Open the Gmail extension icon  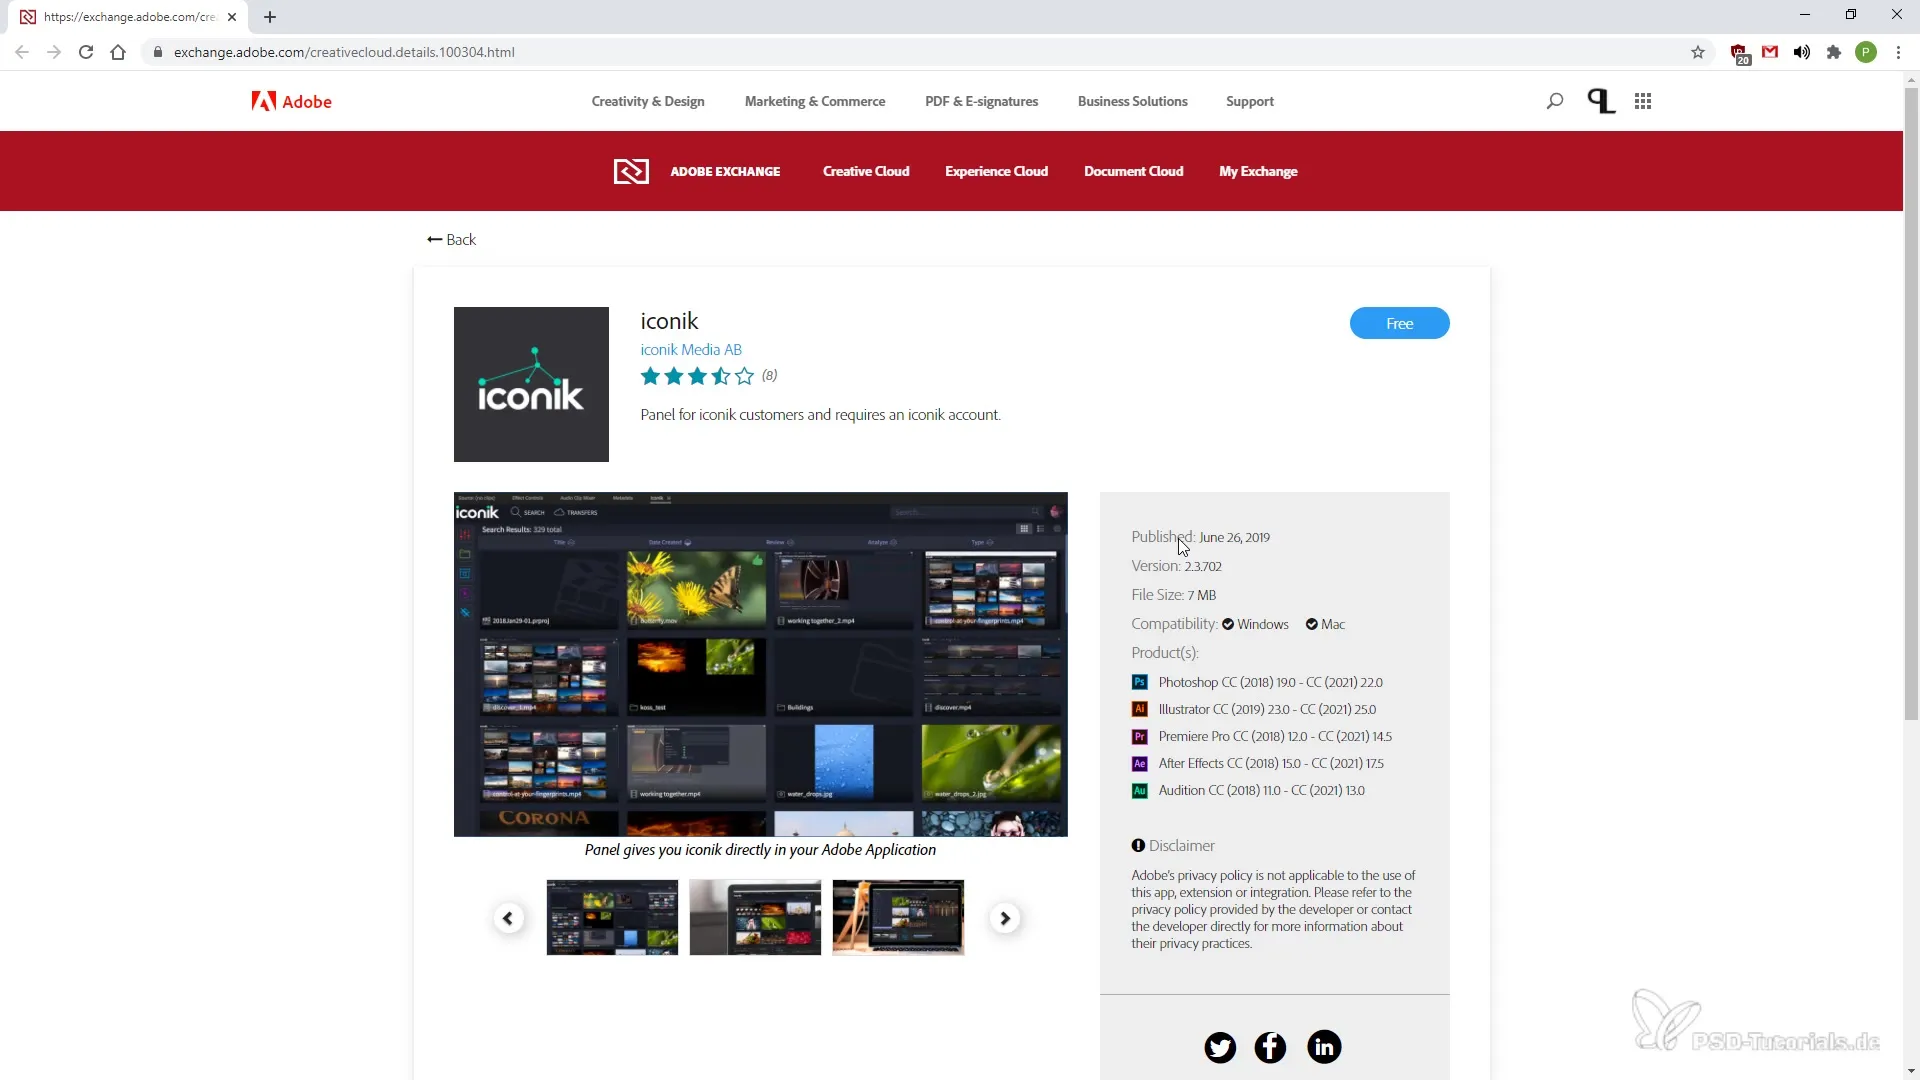[x=1770, y=52]
